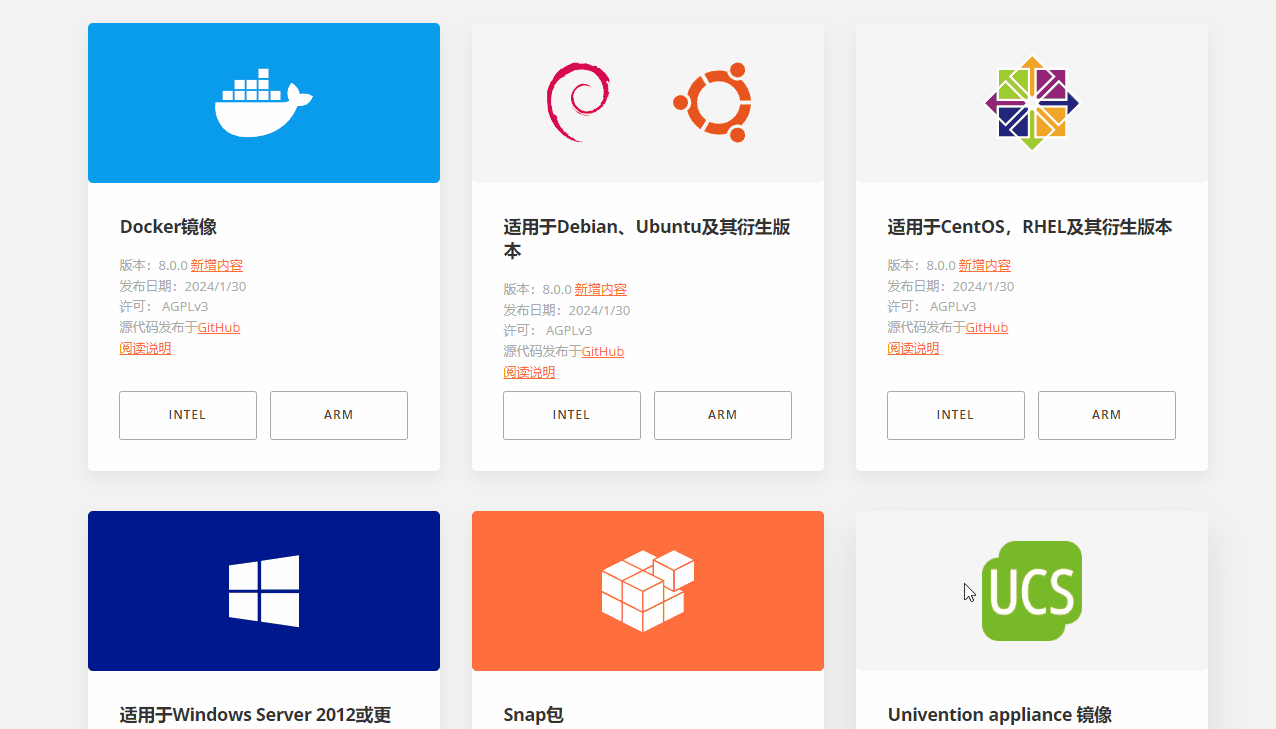Click 适用于Debian、Ubuntu及其衍生版本 heading
The height and width of the screenshot is (729, 1276).
pyautogui.click(x=647, y=239)
